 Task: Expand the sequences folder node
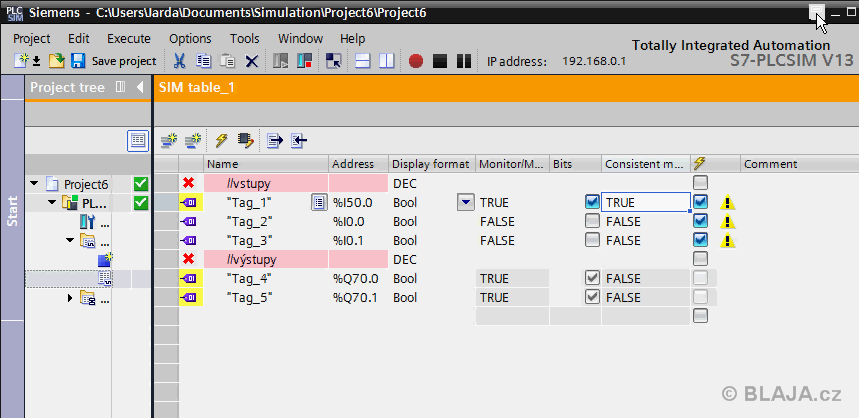point(70,298)
